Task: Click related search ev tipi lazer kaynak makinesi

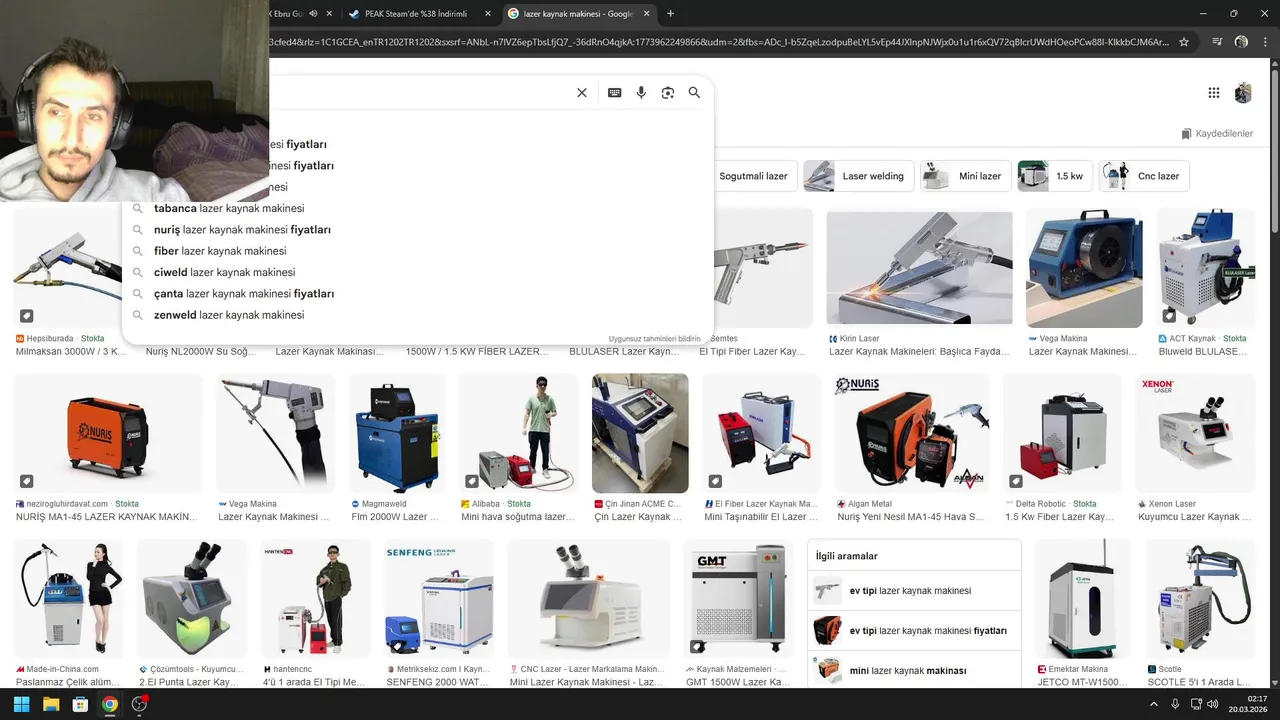Action: pos(914,591)
